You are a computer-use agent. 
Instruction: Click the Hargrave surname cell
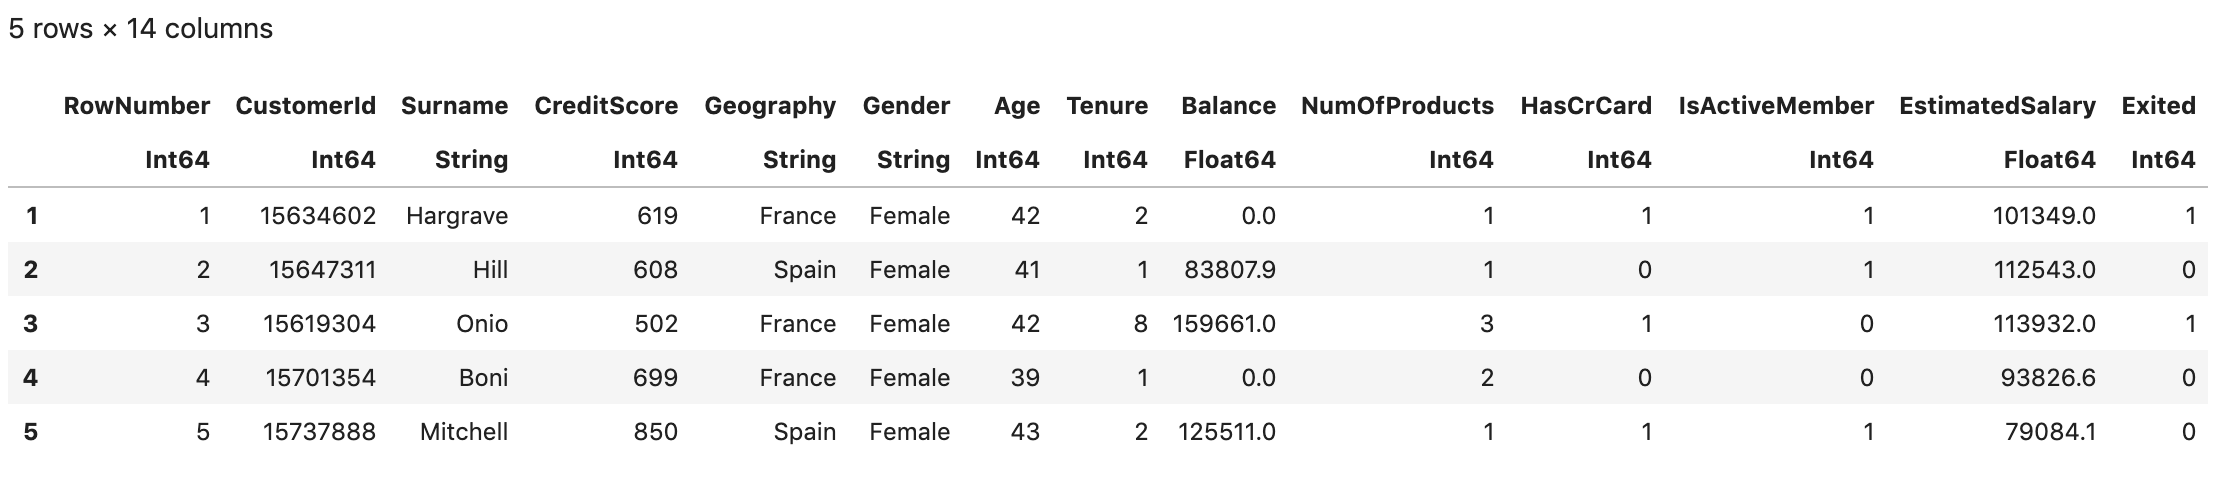point(457,216)
